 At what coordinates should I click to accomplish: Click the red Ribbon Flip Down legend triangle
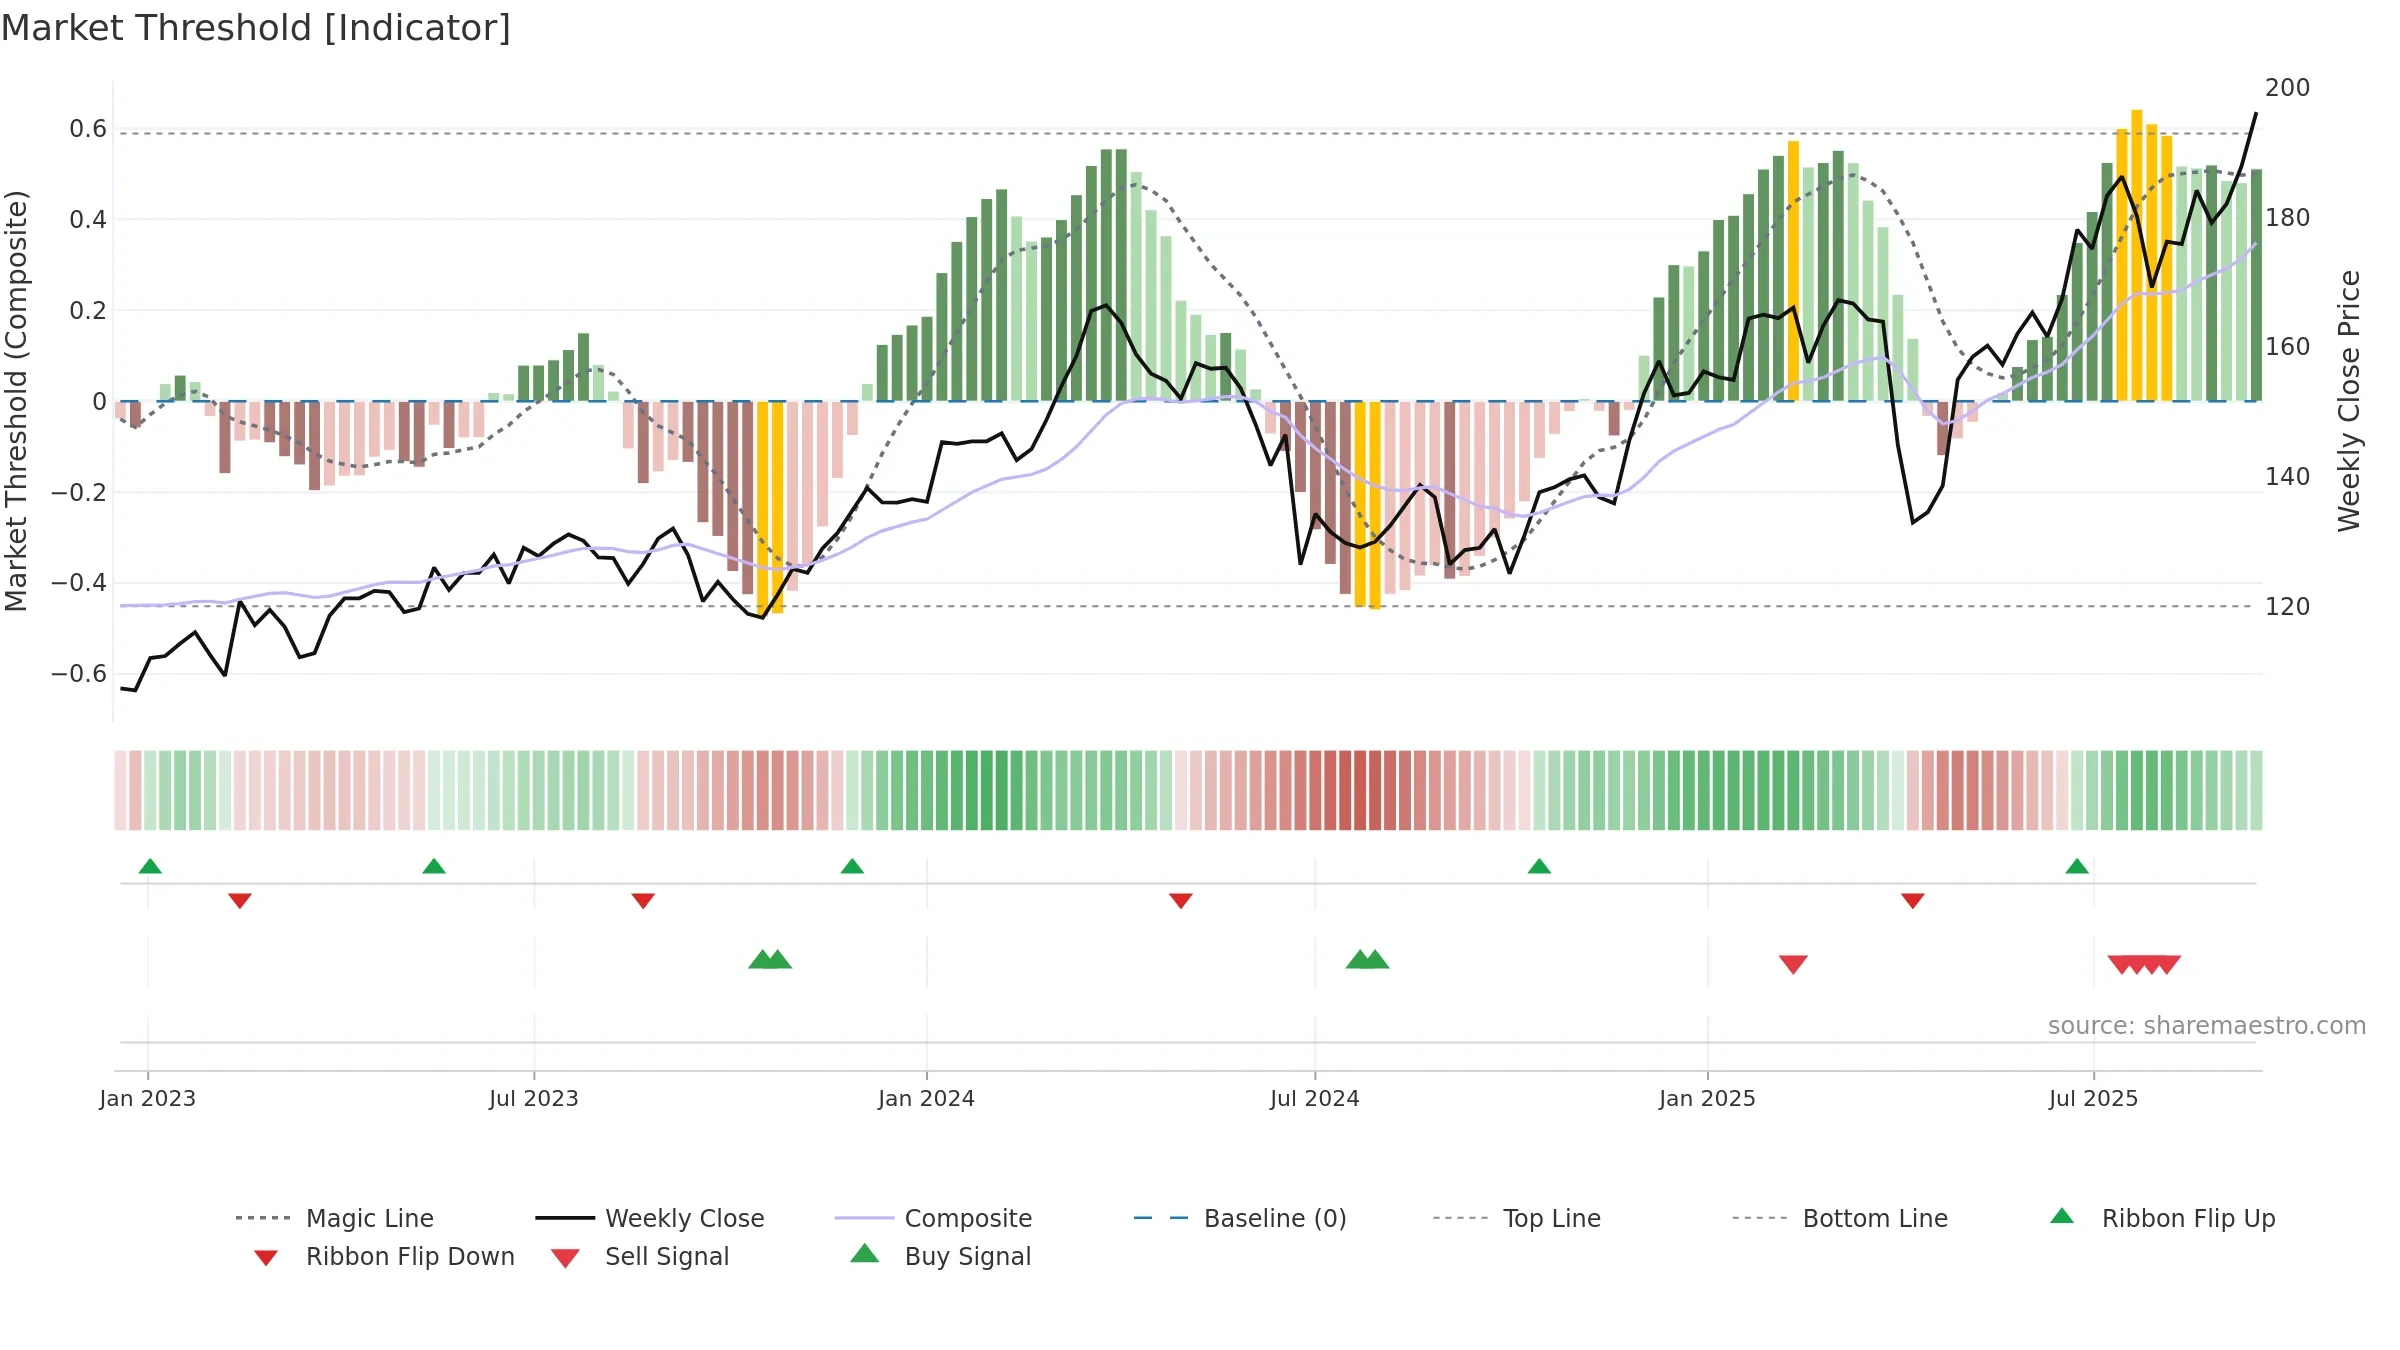(x=266, y=1257)
